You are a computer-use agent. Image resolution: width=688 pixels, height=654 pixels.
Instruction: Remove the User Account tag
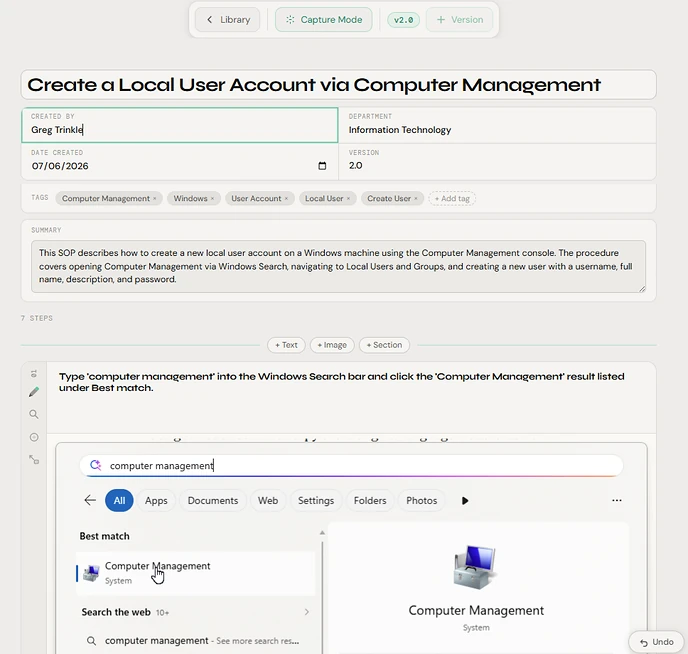[286, 199]
